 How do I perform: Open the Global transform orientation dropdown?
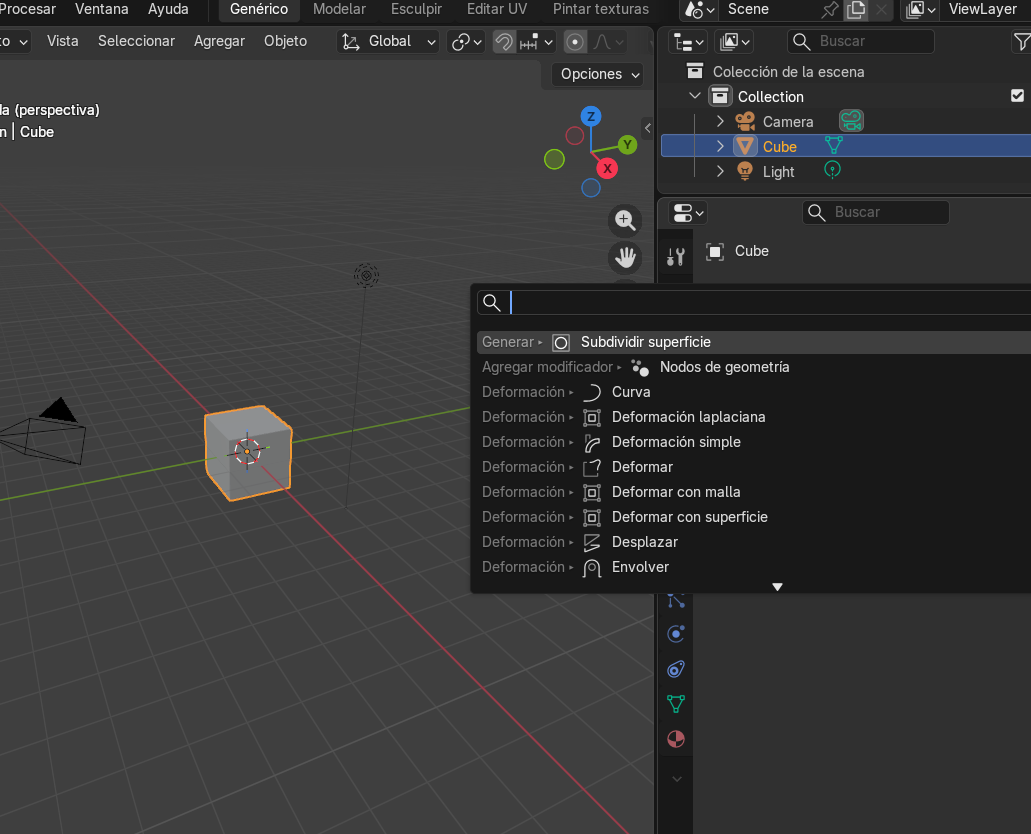389,42
